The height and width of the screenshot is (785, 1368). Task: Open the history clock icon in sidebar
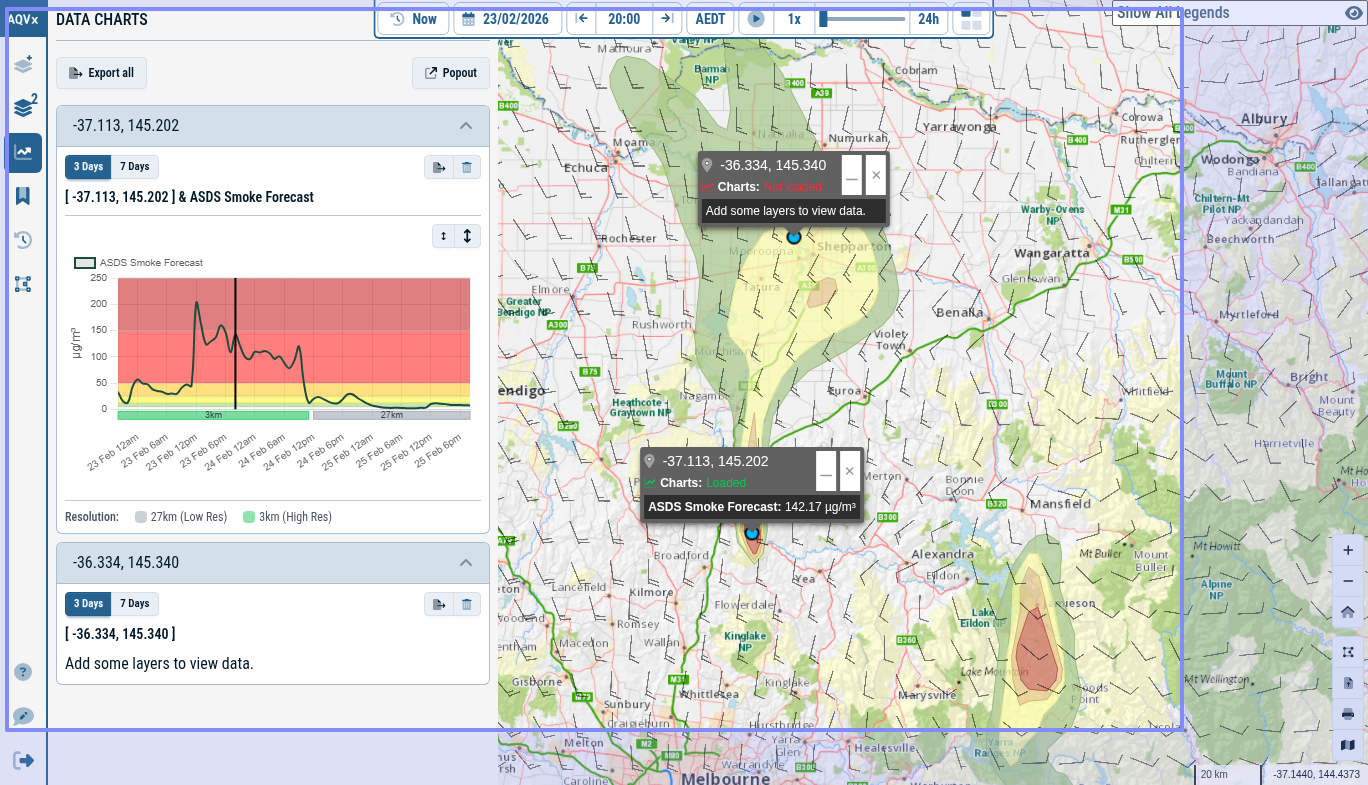(x=23, y=240)
